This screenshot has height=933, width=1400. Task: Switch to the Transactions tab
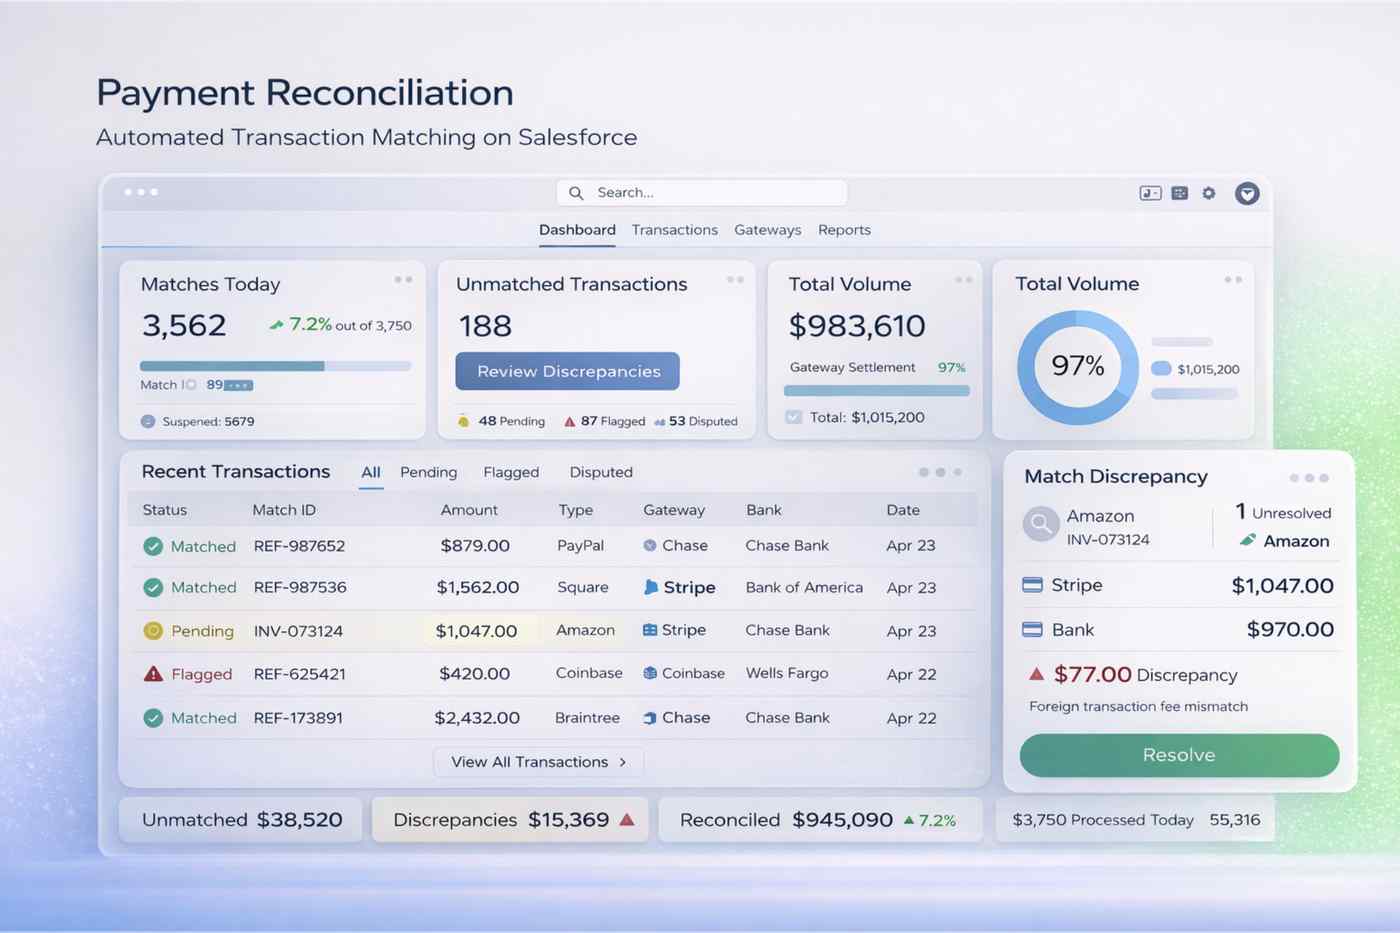(x=675, y=230)
